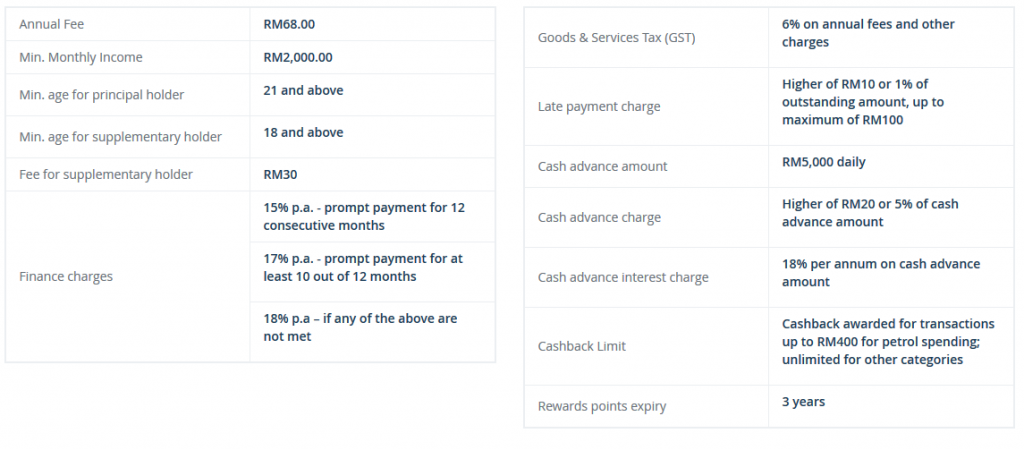Image resolution: width=1024 pixels, height=450 pixels.
Task: Click Min. age for supplementary holder label
Action: (120, 137)
